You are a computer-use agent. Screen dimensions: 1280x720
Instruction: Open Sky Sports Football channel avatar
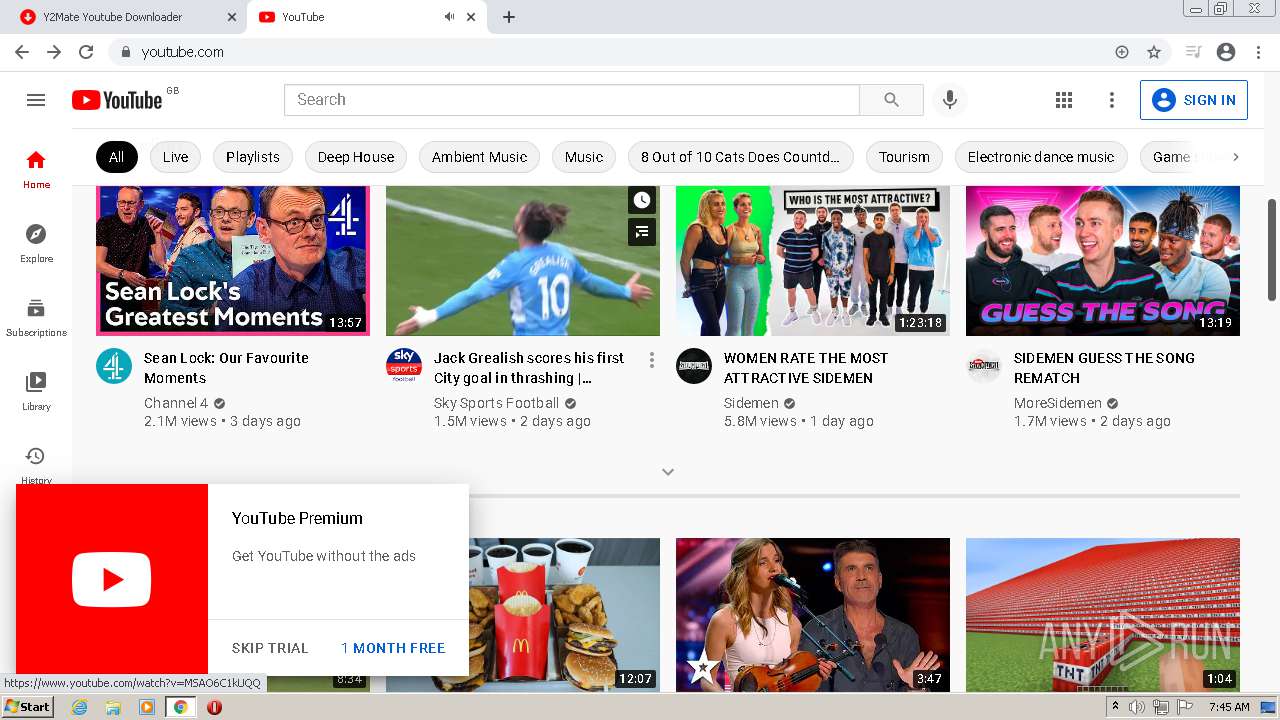point(404,366)
